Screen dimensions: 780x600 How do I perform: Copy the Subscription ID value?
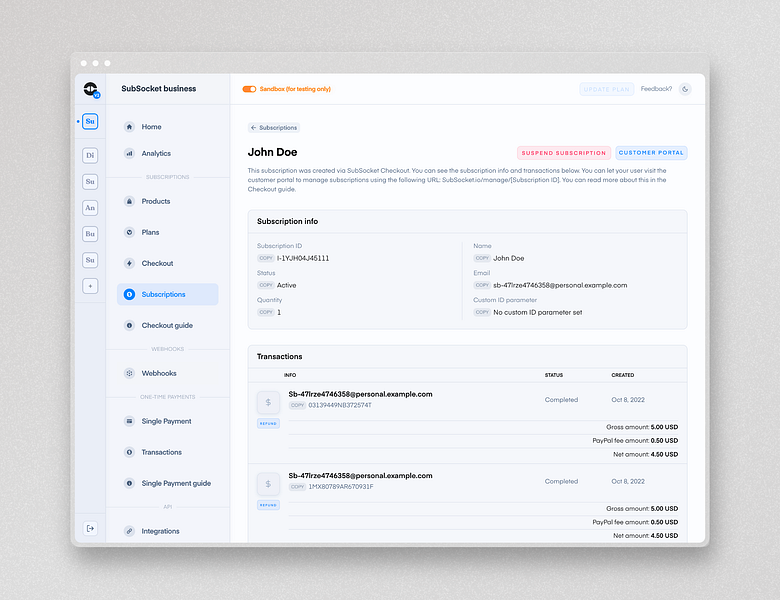tap(266, 258)
